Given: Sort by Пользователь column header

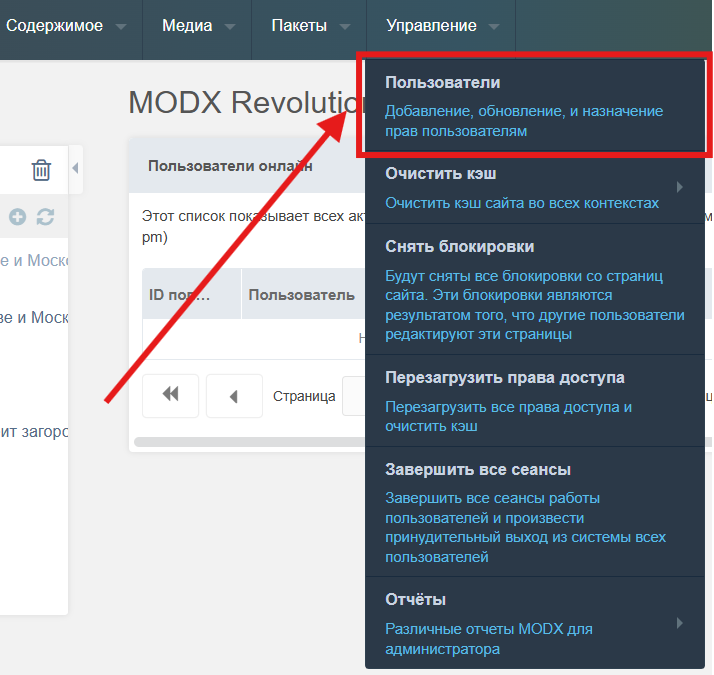Looking at the screenshot, I should pos(300,295).
